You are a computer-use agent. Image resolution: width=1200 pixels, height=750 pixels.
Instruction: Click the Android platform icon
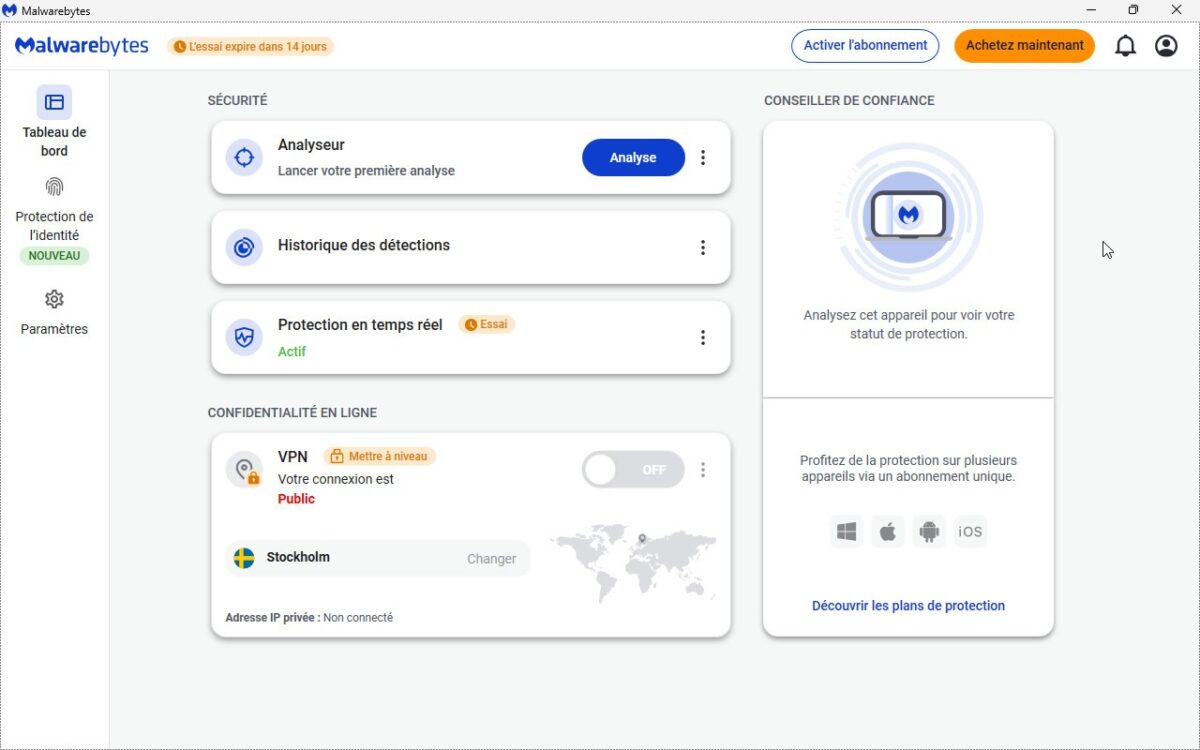929,532
